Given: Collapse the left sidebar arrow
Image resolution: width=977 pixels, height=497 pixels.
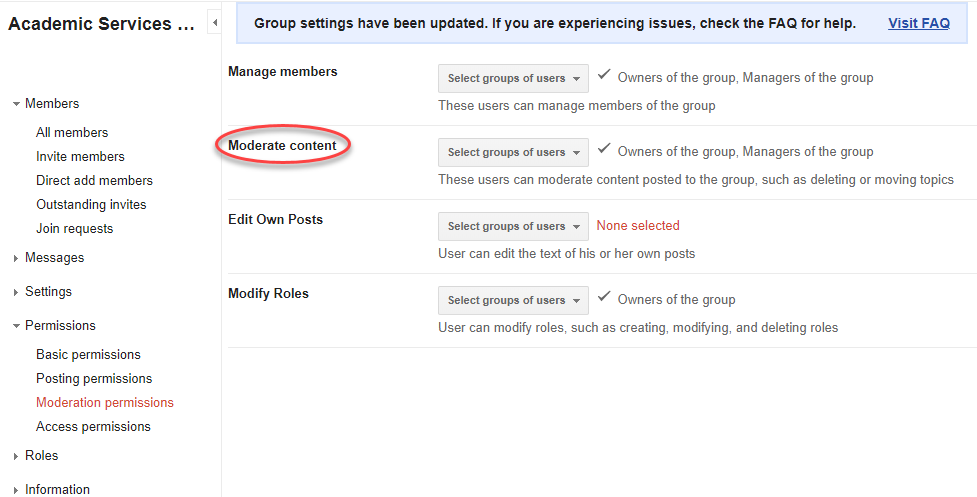Looking at the screenshot, I should 215,22.
